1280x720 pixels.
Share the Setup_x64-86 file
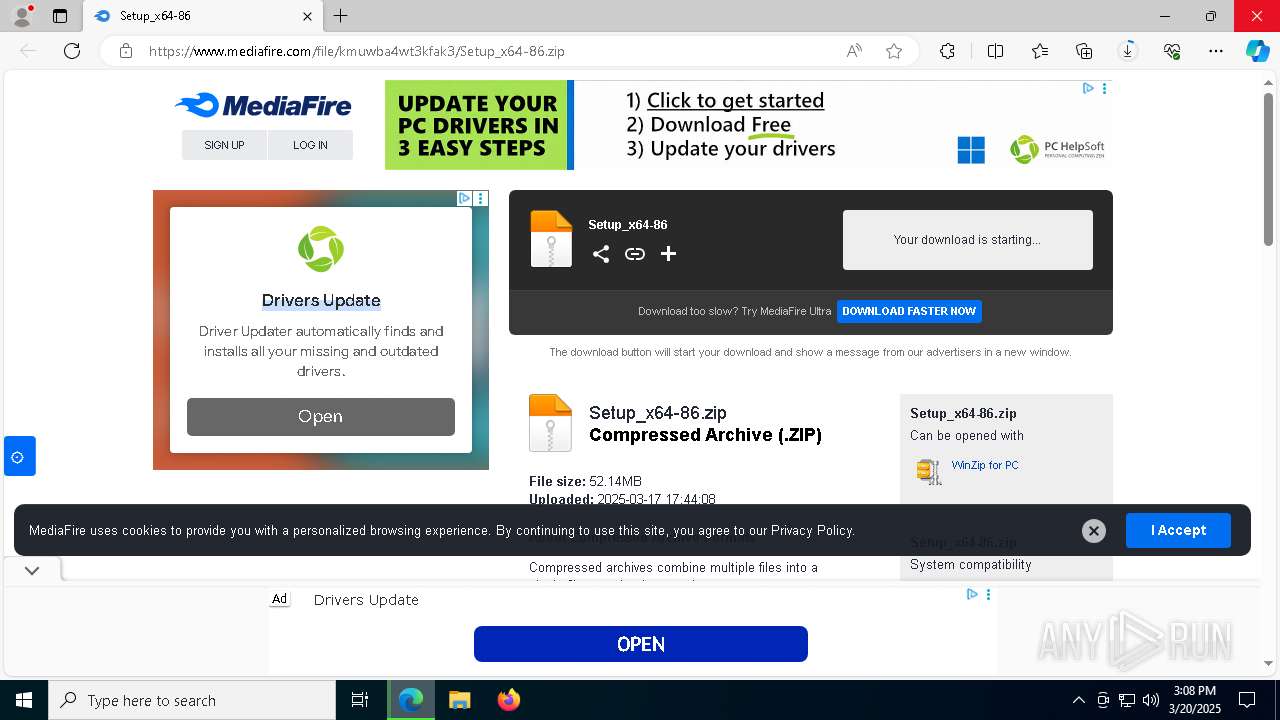point(600,254)
